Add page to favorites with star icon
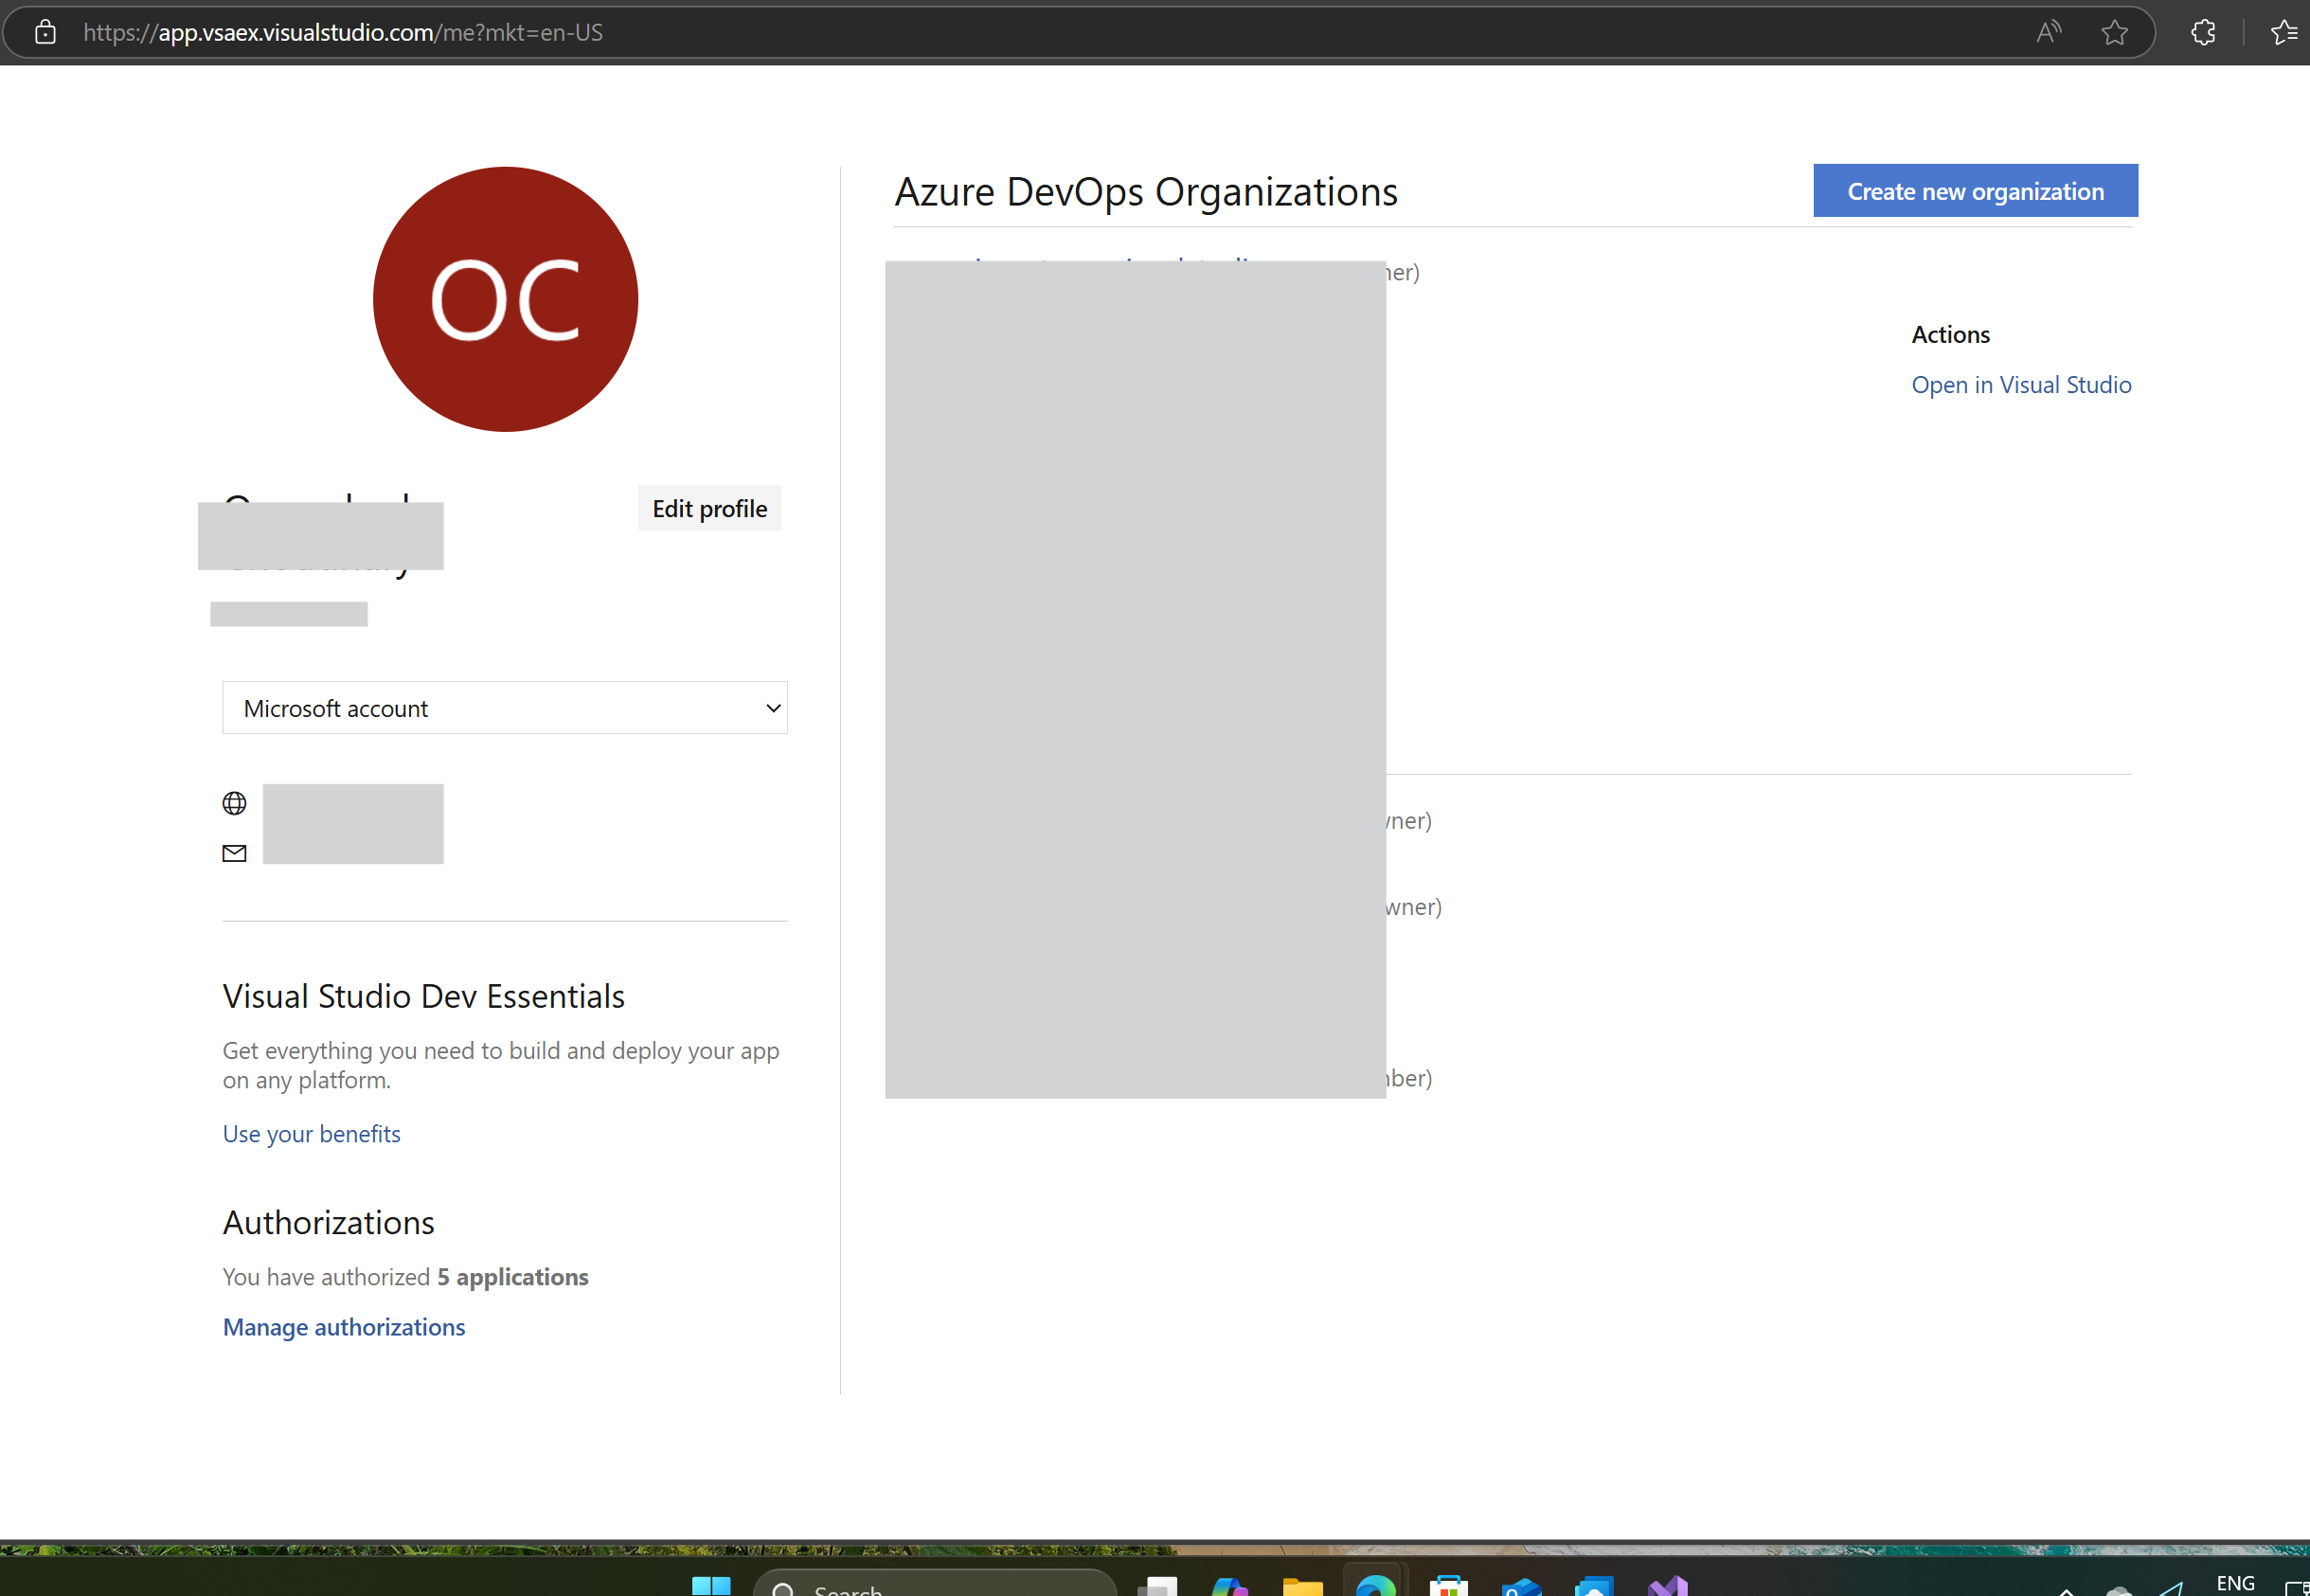Viewport: 2310px width, 1596px height. (2114, 32)
